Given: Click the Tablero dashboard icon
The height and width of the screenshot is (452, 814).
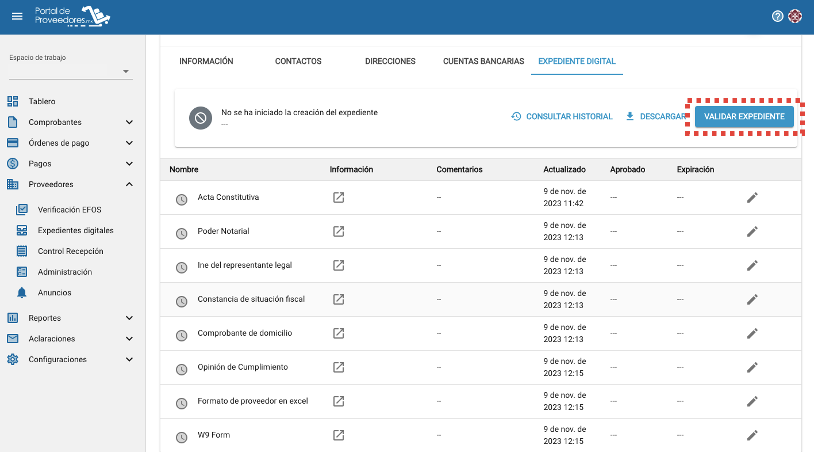Looking at the screenshot, I should (13, 101).
